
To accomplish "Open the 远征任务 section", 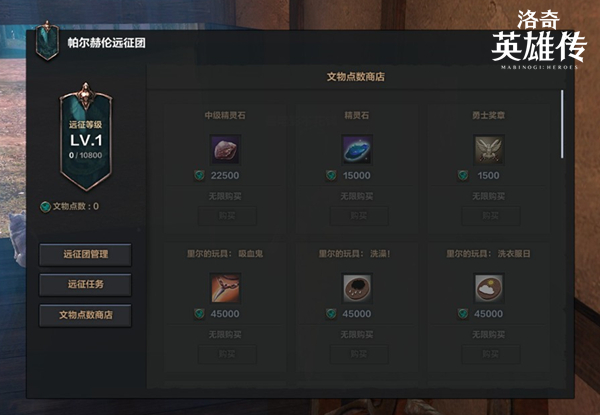I will tap(85, 285).
